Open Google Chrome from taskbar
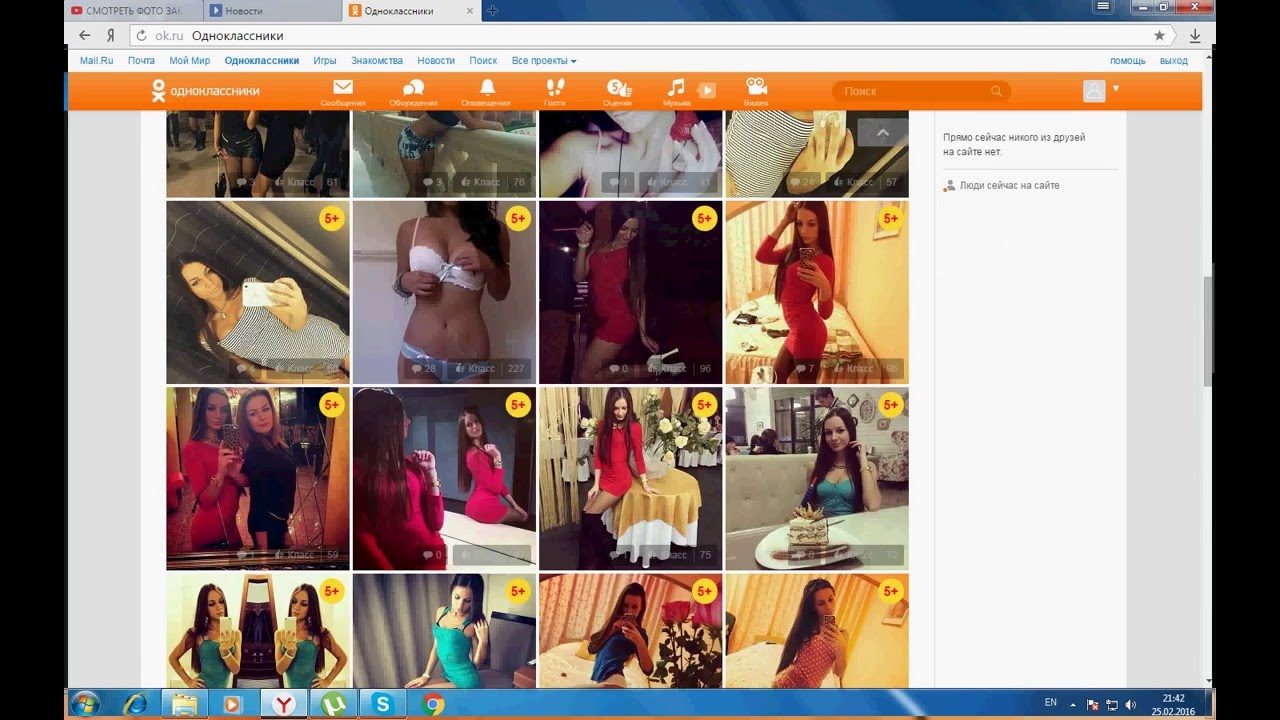Screen dimensions: 1280x720 point(433,704)
